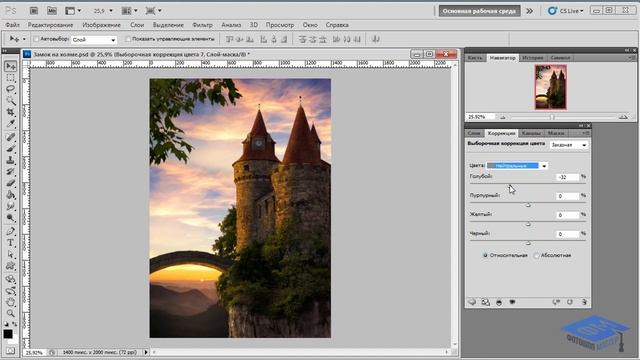Click the reset adjustment icon in Correction panel
Screen dimensions: 640x360
(x=570, y=302)
